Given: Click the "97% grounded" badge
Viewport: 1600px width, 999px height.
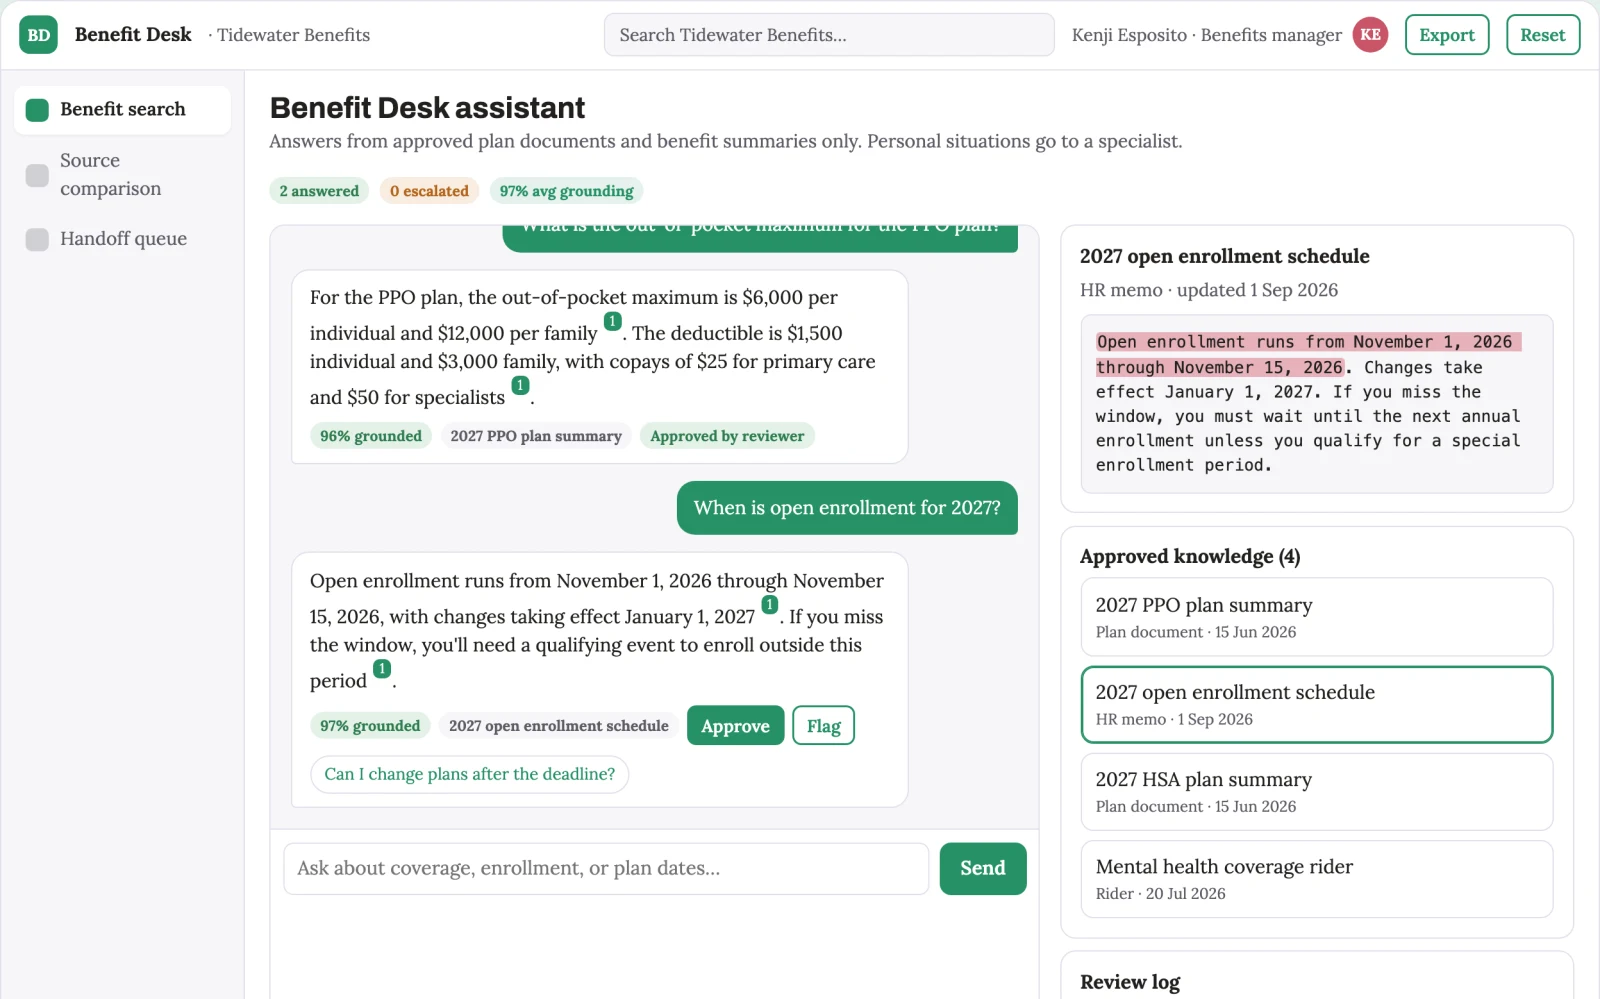Looking at the screenshot, I should 370,726.
